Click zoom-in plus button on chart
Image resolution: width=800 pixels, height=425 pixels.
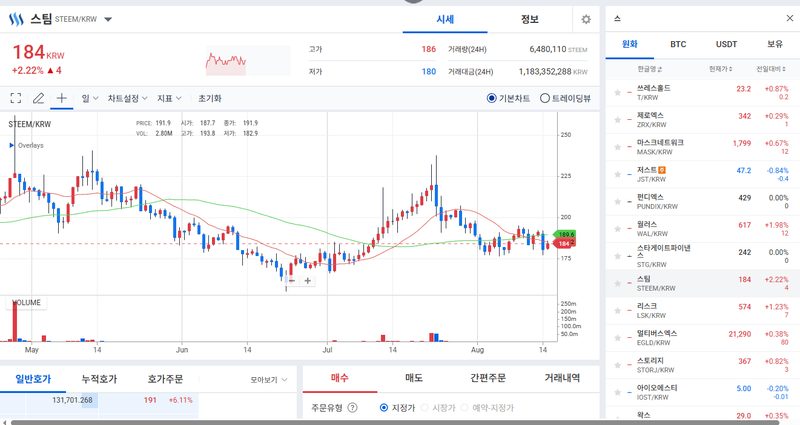click(308, 281)
